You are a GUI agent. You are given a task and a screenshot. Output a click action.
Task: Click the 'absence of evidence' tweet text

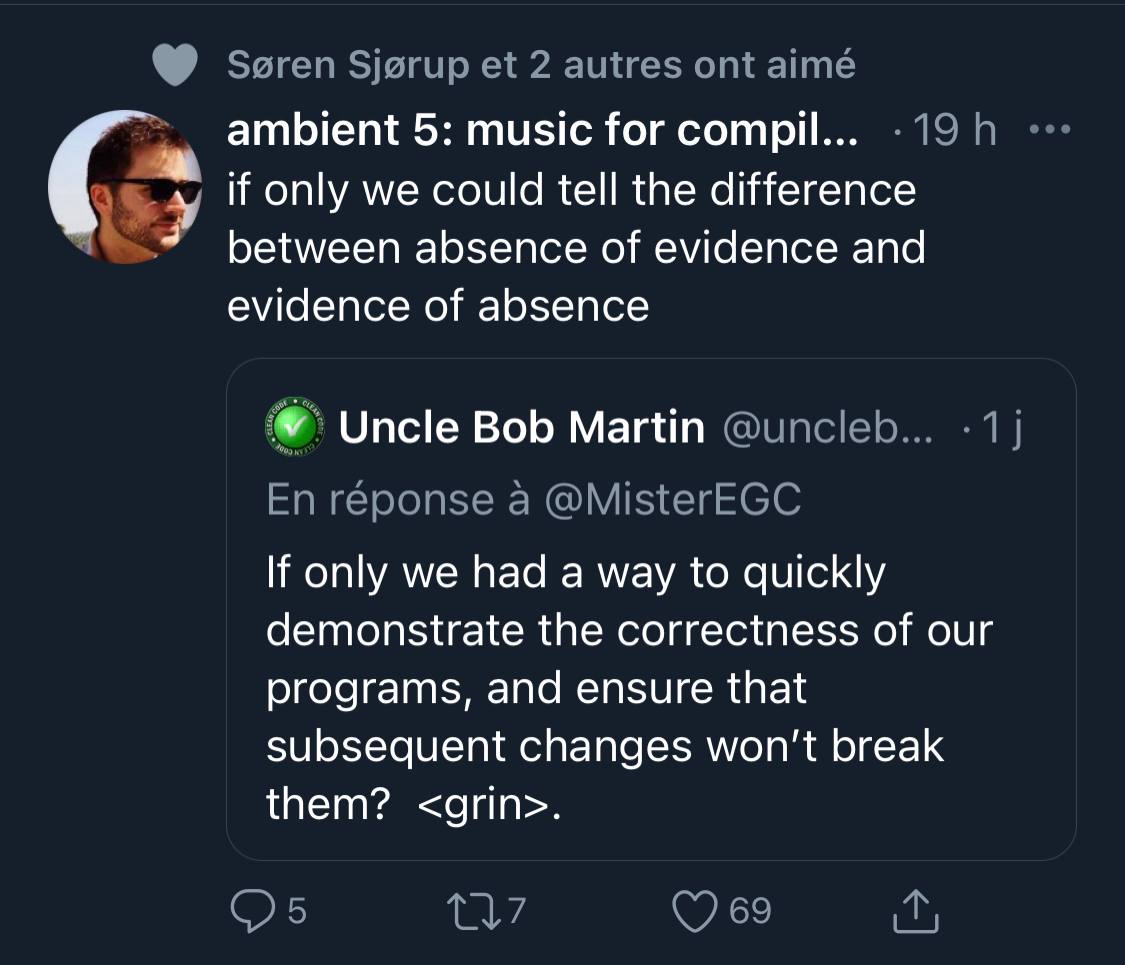pos(575,247)
